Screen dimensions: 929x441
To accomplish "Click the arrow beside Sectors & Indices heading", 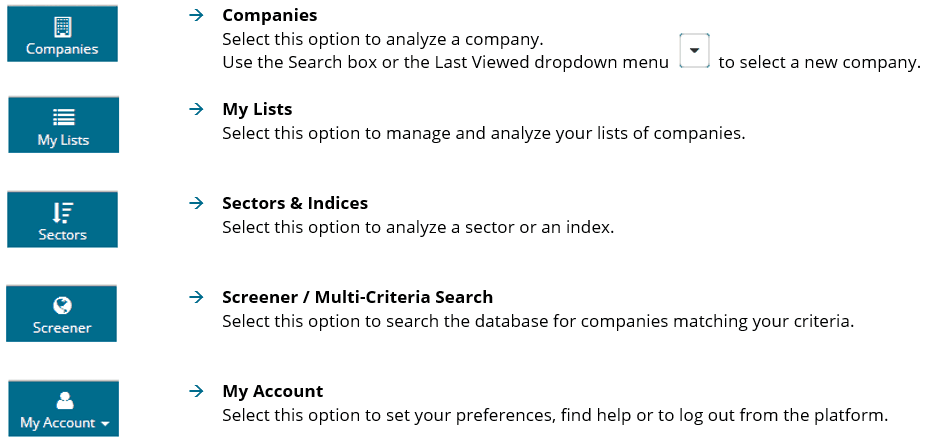I will 196,203.
